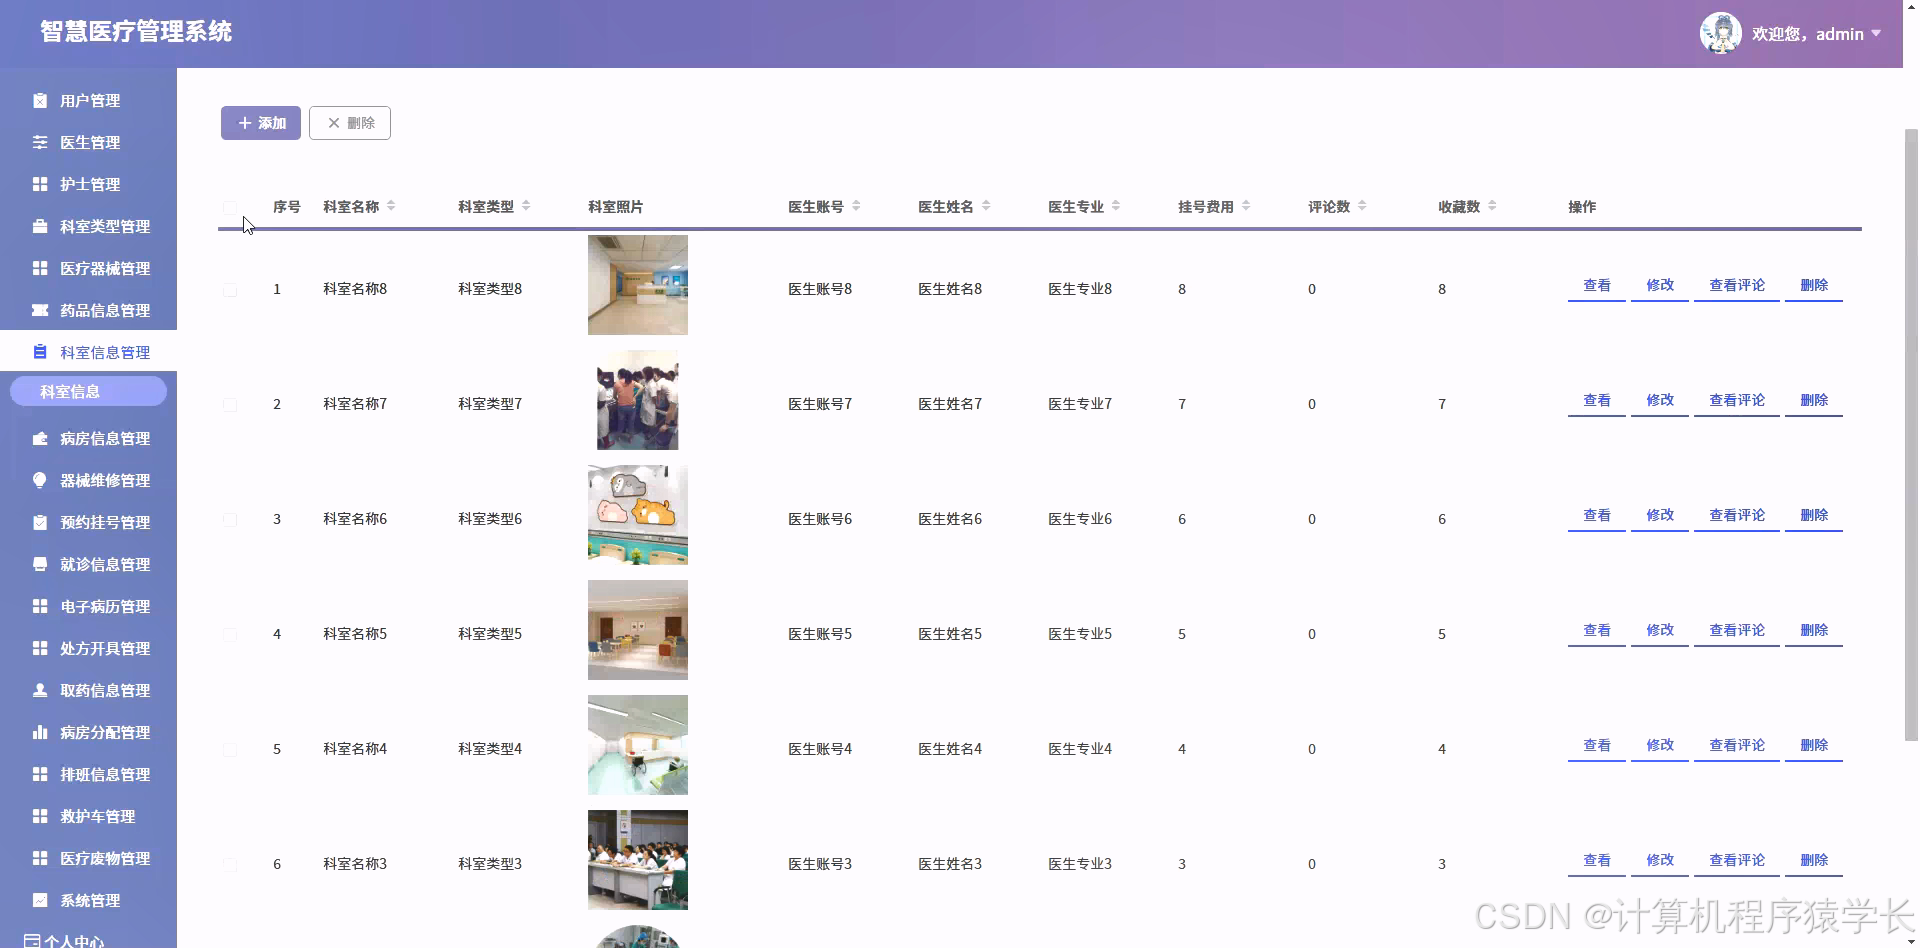Image resolution: width=1920 pixels, height=948 pixels.
Task: Click the 用户管理 sidebar icon
Action: pos(40,100)
